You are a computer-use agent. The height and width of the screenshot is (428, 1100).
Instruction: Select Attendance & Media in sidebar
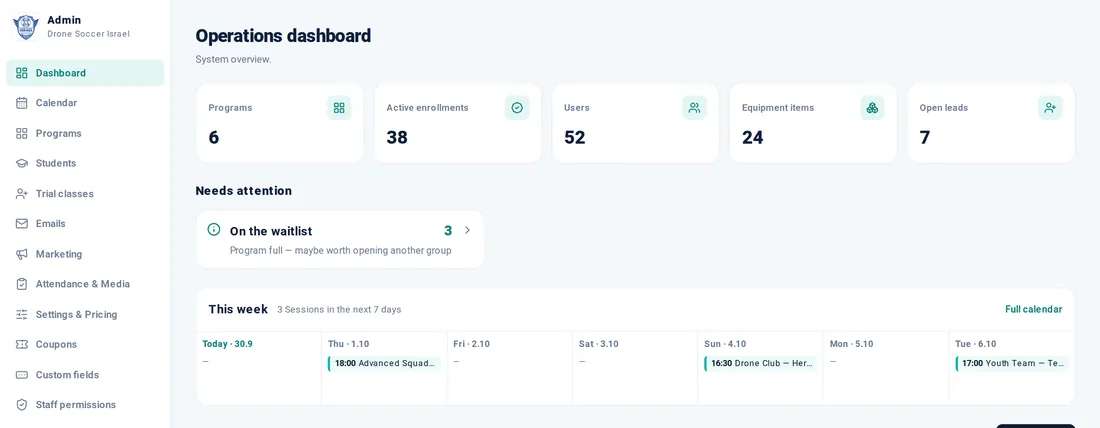click(85, 284)
